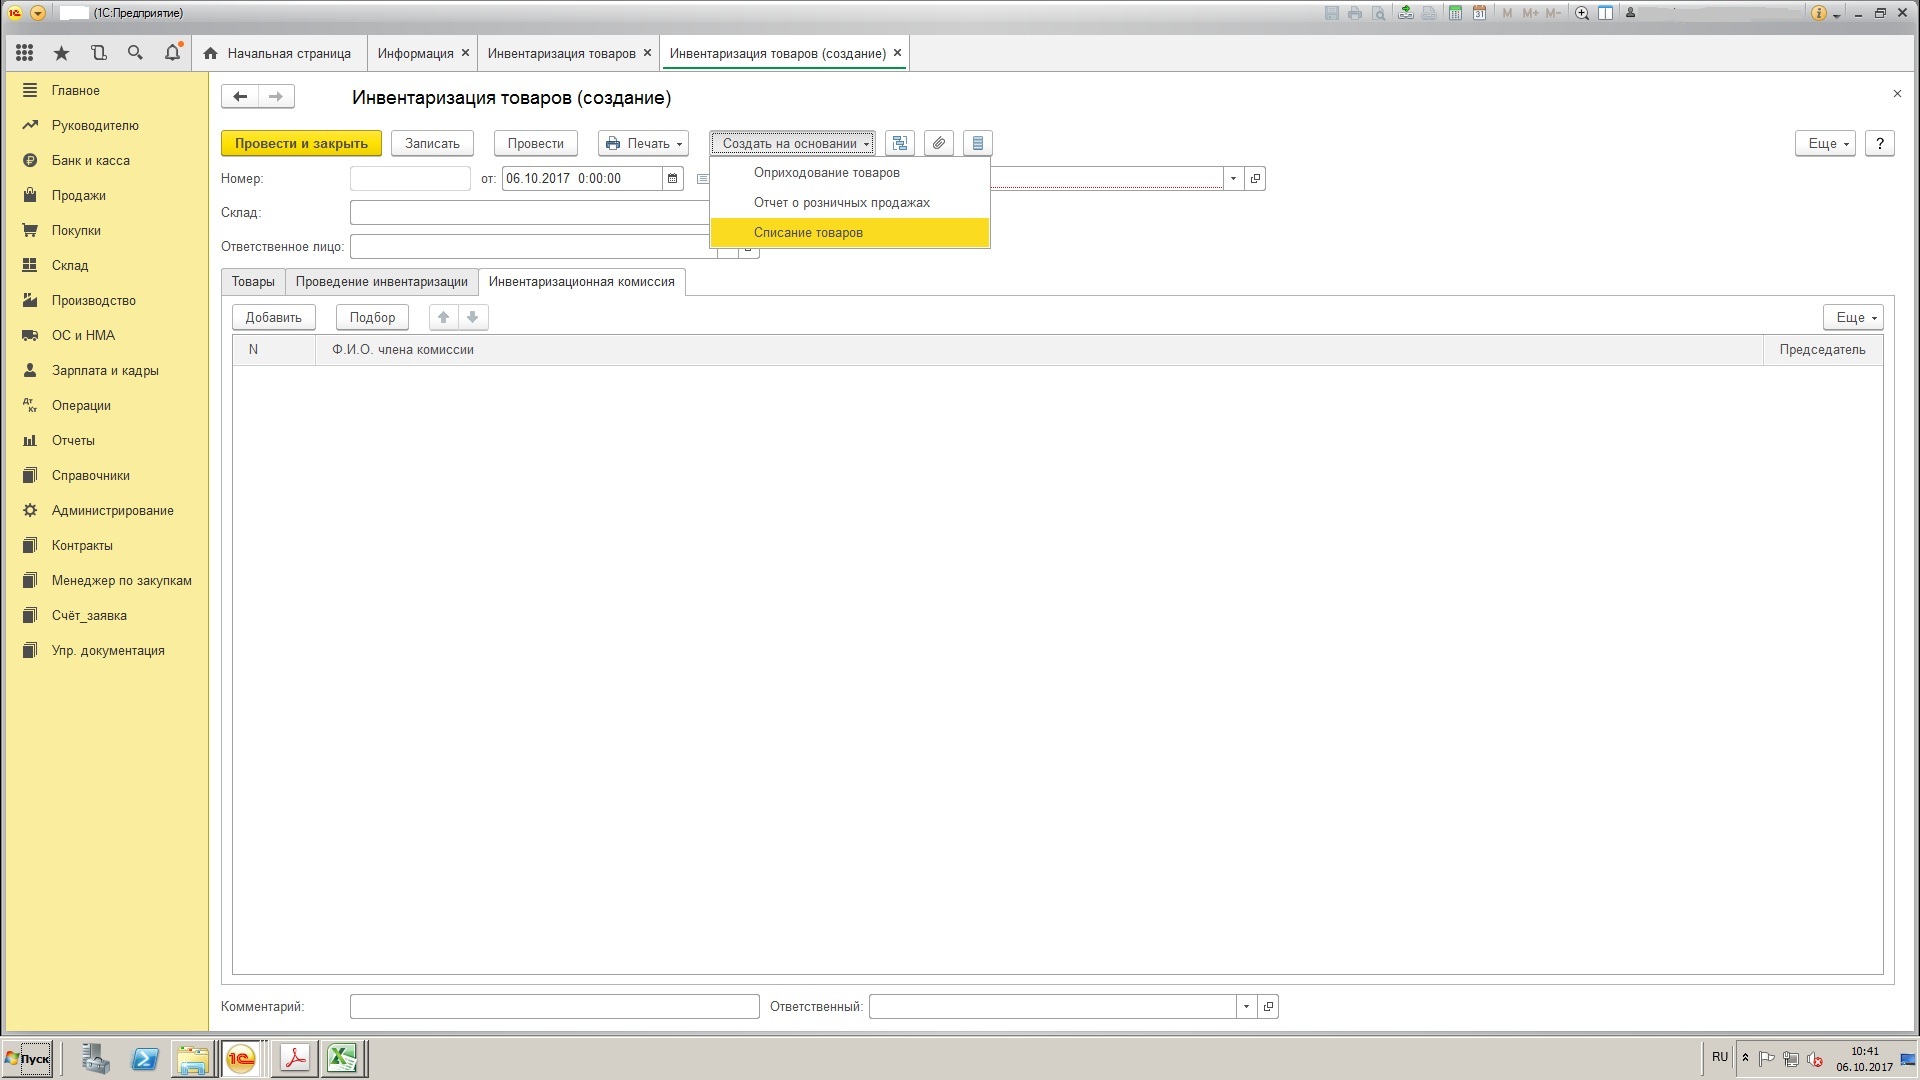Screen dimensions: 1920x1080
Task: Open the help question mark button
Action: click(x=1880, y=143)
